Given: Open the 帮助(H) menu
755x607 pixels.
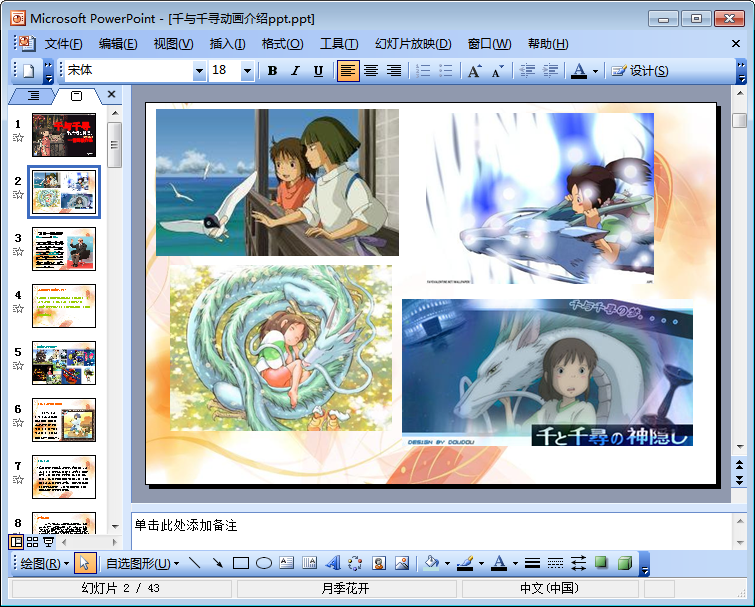Looking at the screenshot, I should coord(548,44).
